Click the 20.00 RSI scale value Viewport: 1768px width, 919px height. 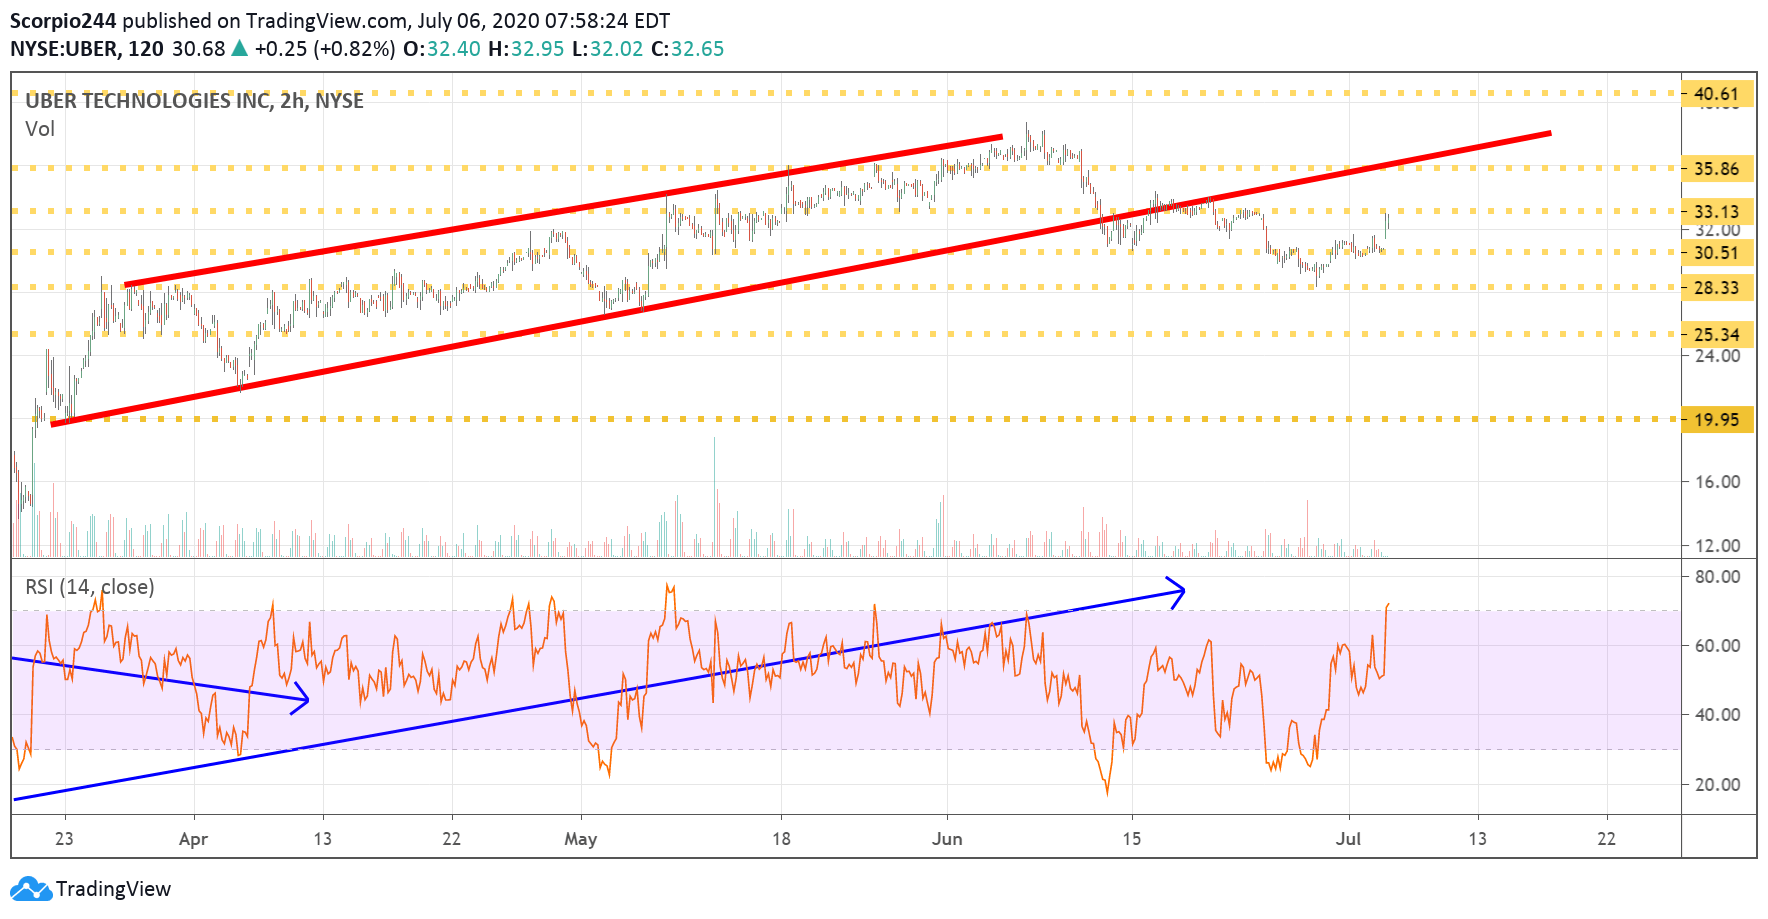(x=1717, y=785)
